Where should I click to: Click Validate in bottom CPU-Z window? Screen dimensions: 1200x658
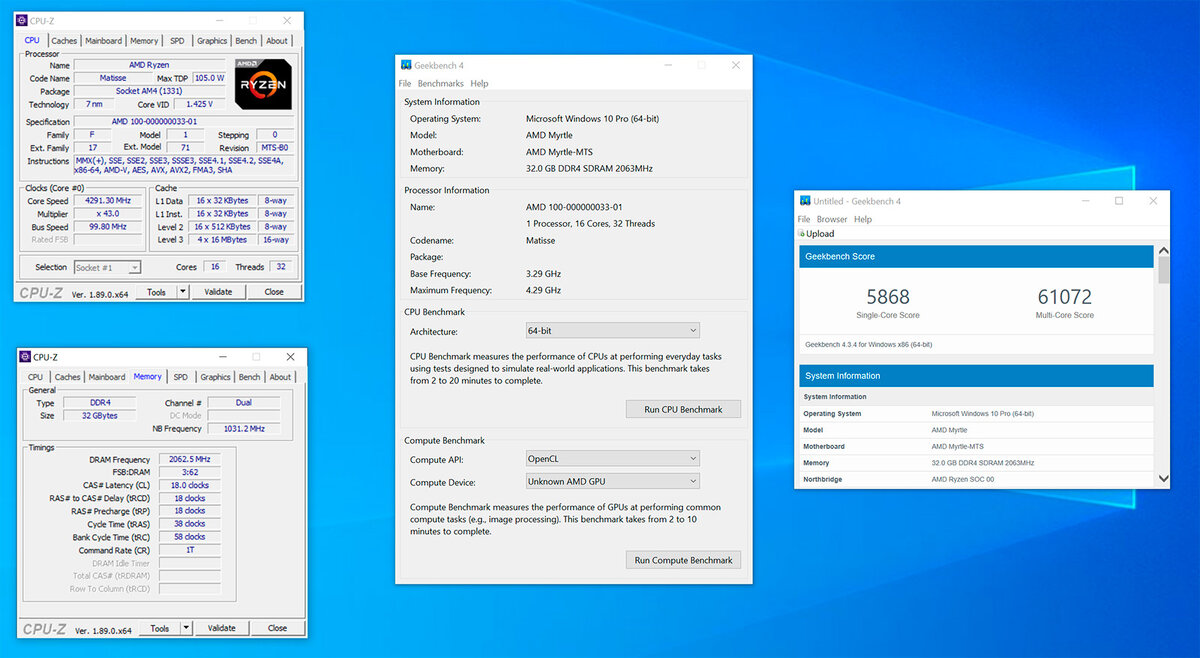tap(222, 628)
